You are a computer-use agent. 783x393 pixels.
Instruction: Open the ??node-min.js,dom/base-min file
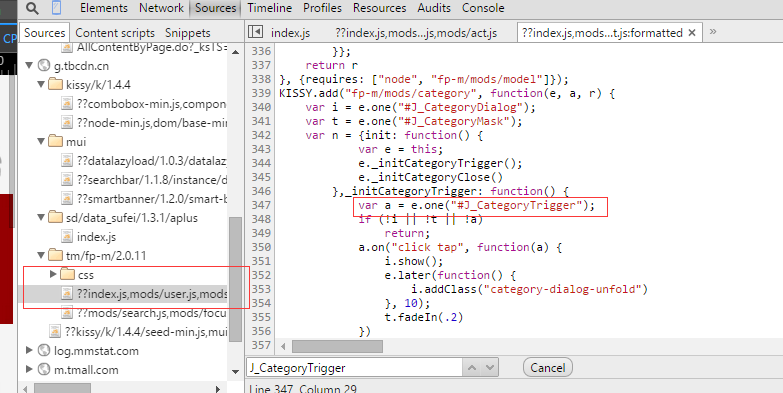pos(152,123)
